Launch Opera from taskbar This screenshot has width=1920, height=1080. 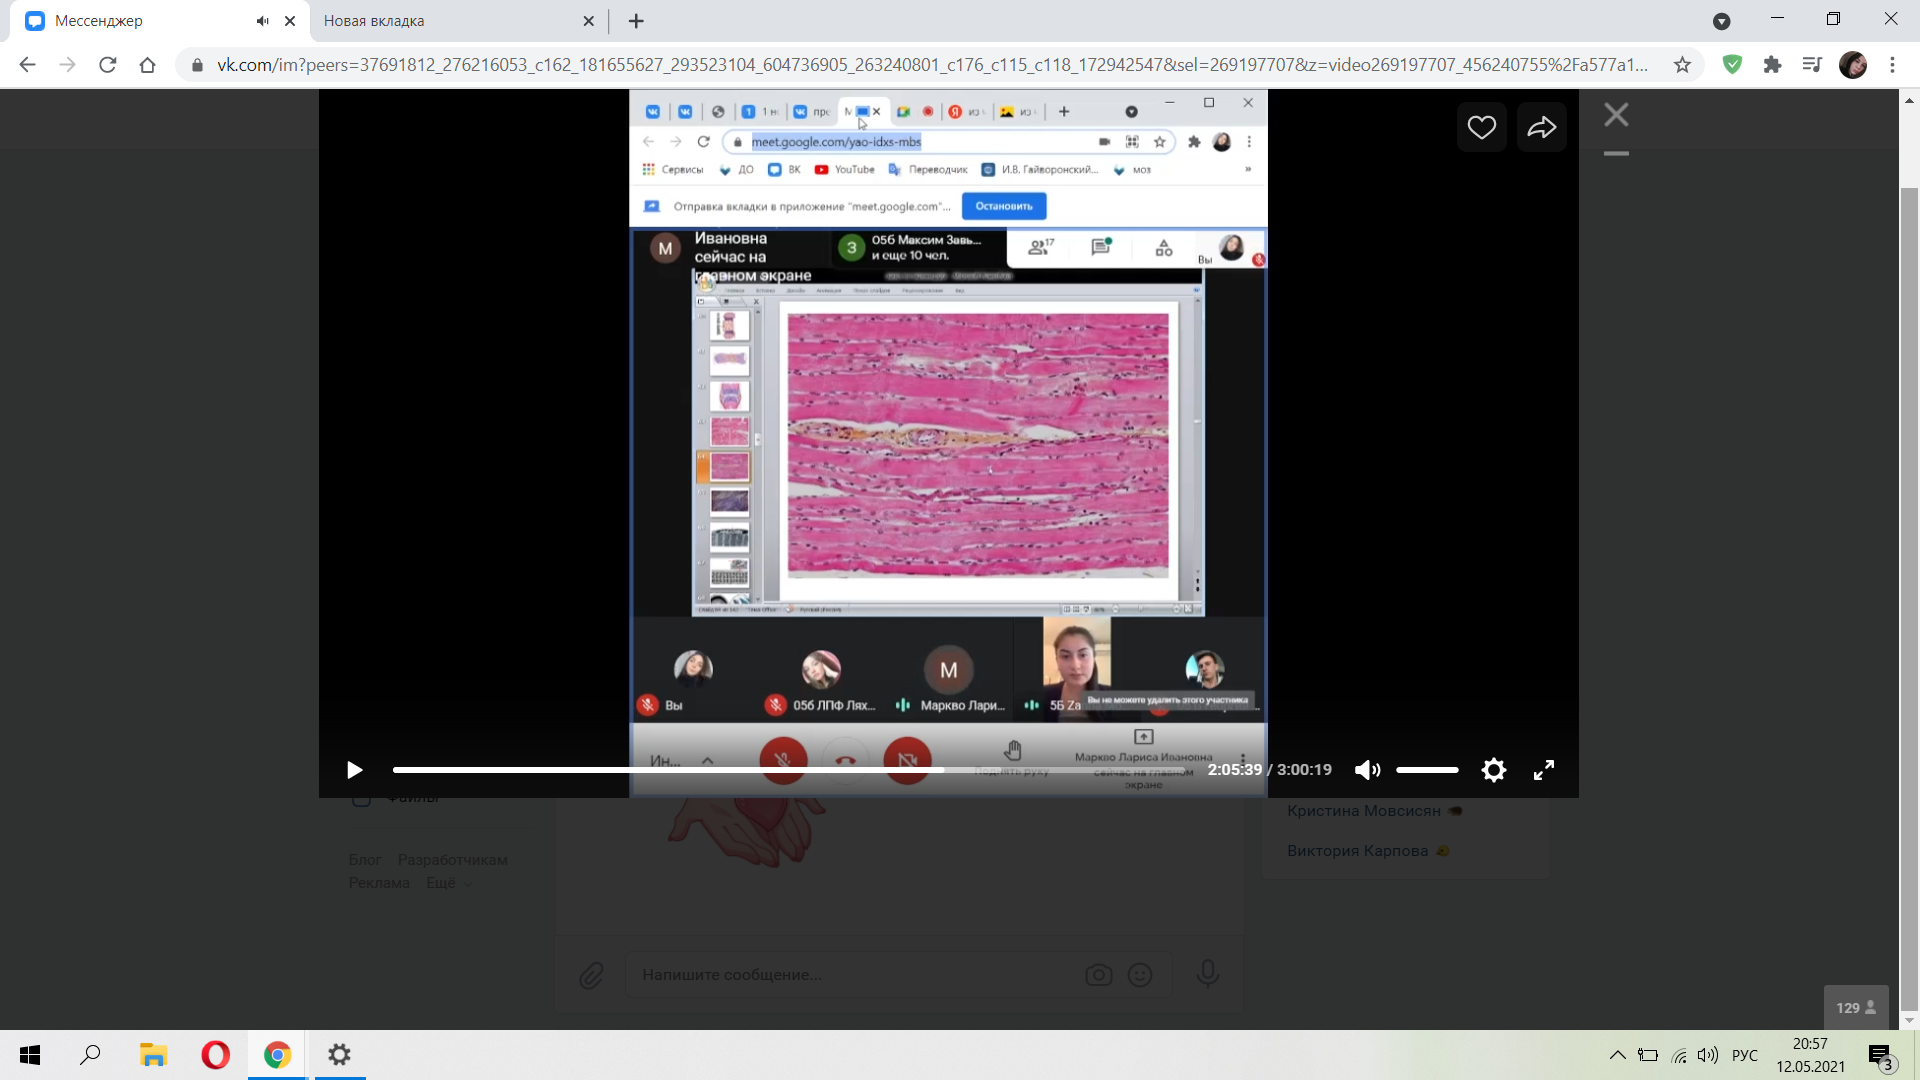click(x=215, y=1055)
